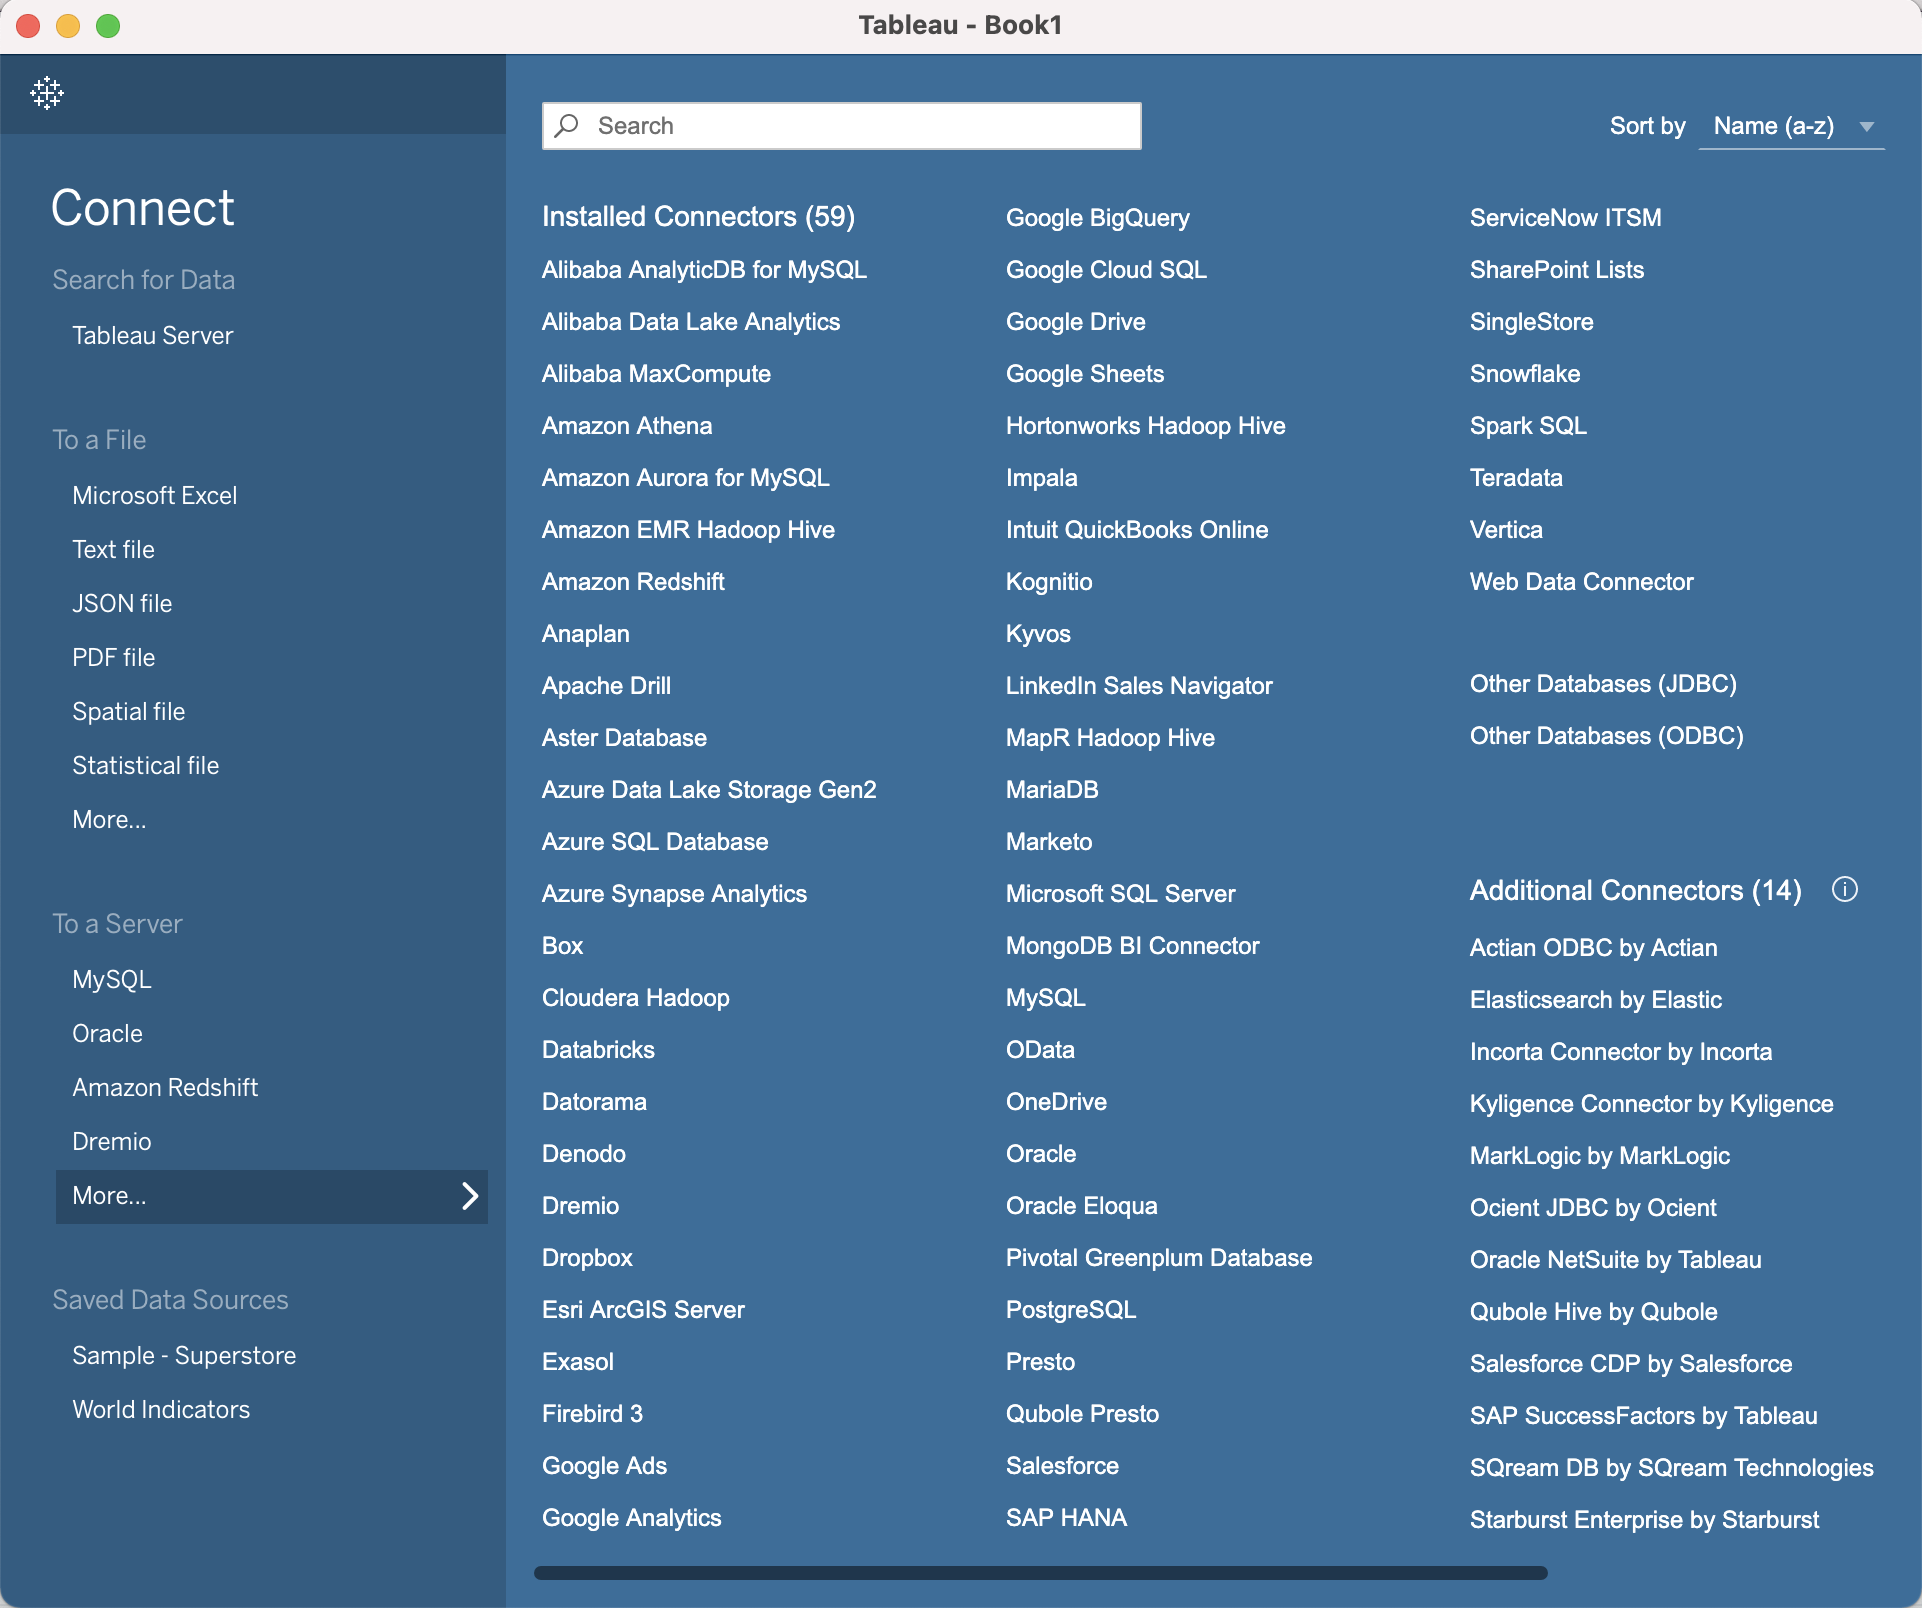Select Salesforce CDP by Salesforce
Viewport: 1922px width, 1608px height.
[x=1631, y=1364]
